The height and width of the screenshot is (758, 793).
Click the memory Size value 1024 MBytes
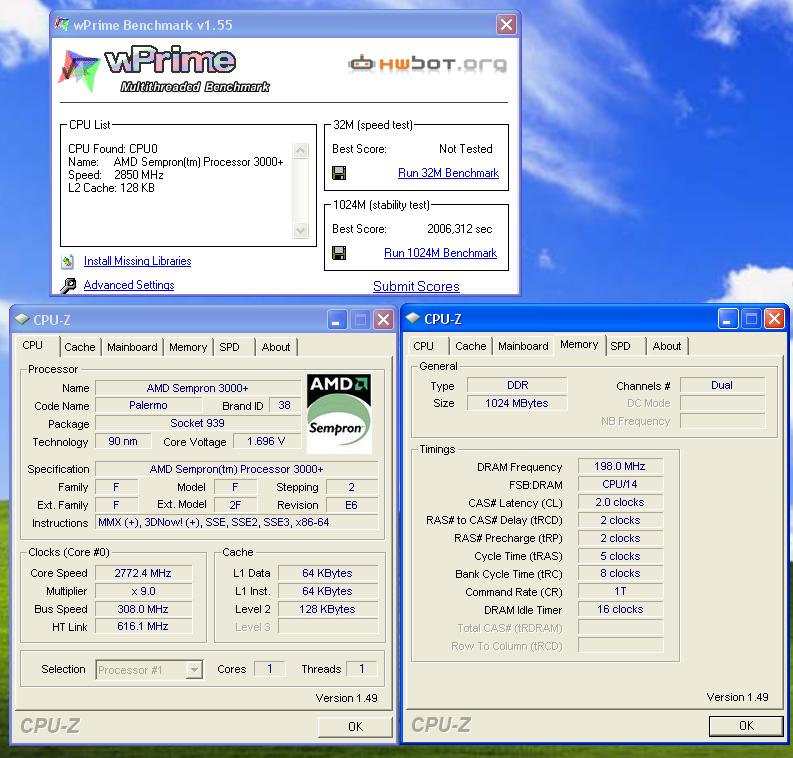point(516,403)
